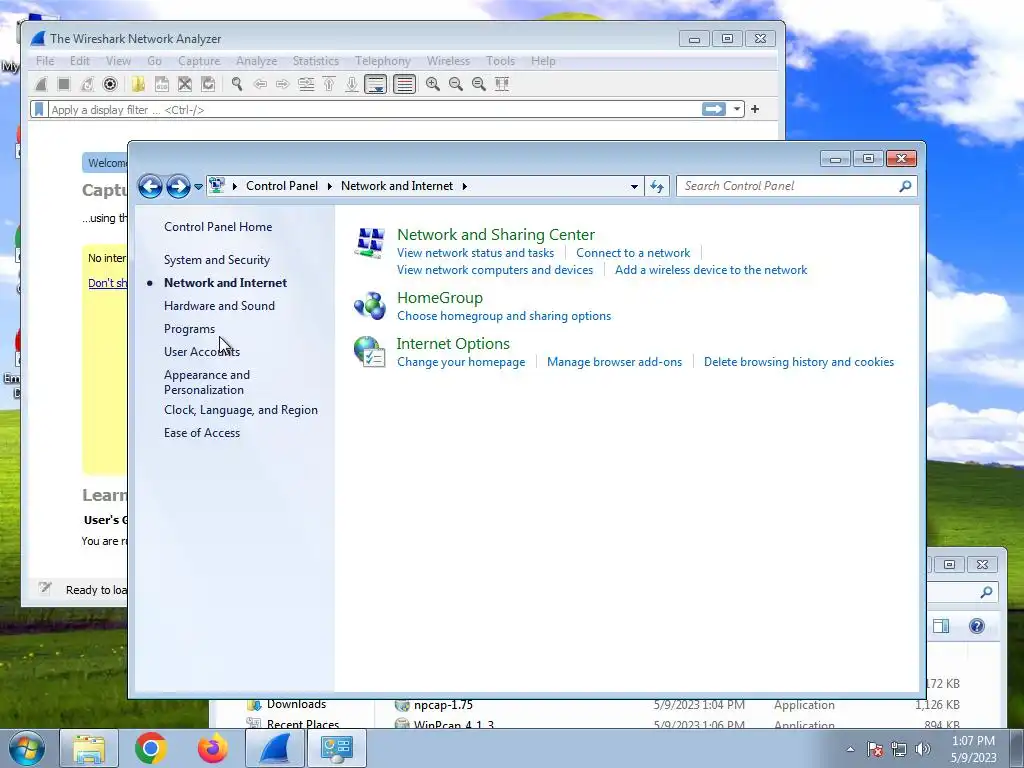
Task: Jump to the last packet in Wireshark
Action: pyautogui.click(x=352, y=84)
